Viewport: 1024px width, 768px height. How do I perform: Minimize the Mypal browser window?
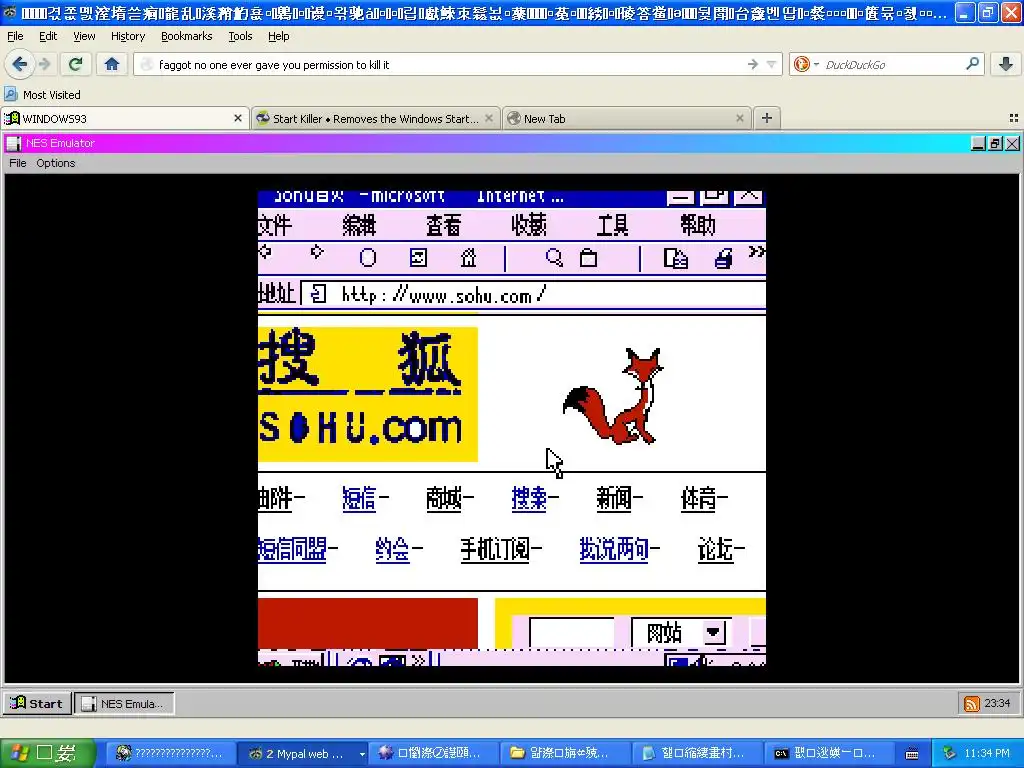click(965, 12)
